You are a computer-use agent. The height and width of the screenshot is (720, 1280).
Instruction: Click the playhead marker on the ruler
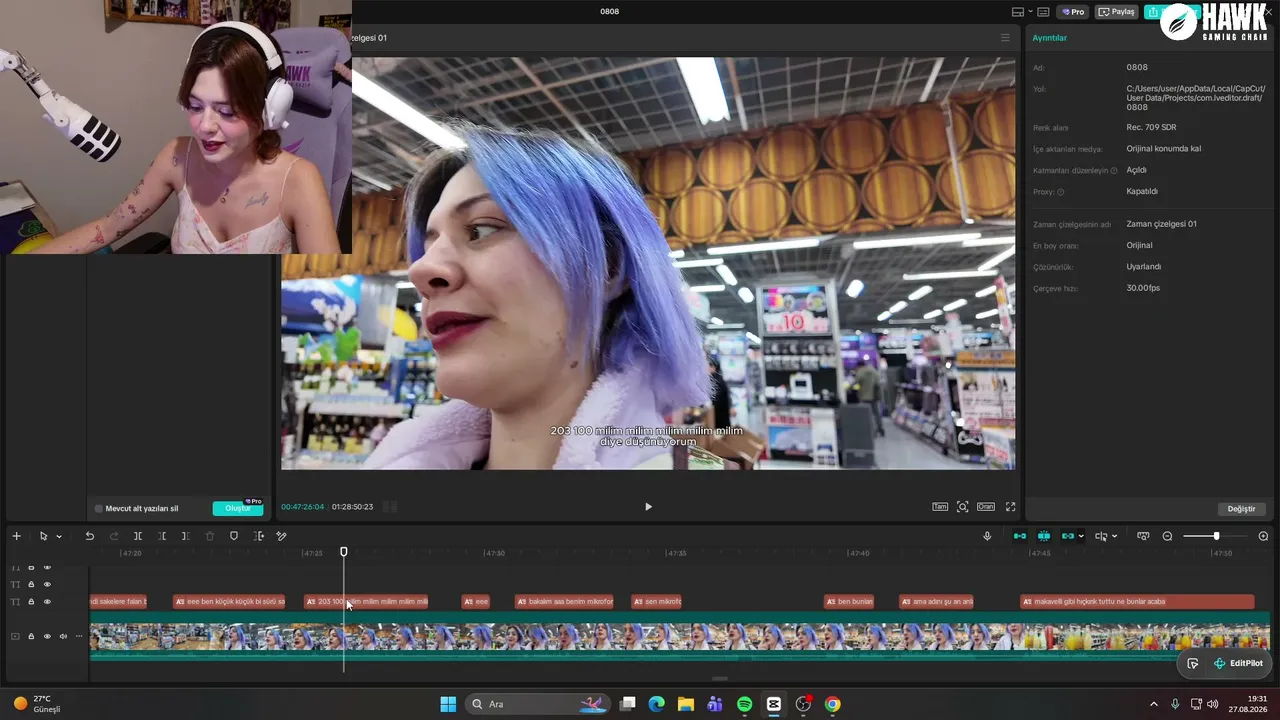click(344, 552)
